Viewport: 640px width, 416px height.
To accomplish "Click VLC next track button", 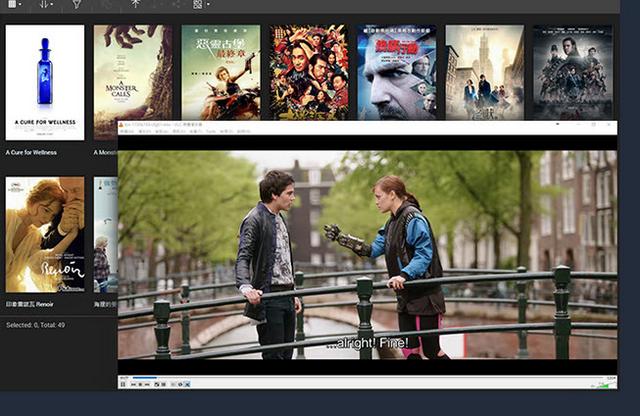I will [x=147, y=384].
